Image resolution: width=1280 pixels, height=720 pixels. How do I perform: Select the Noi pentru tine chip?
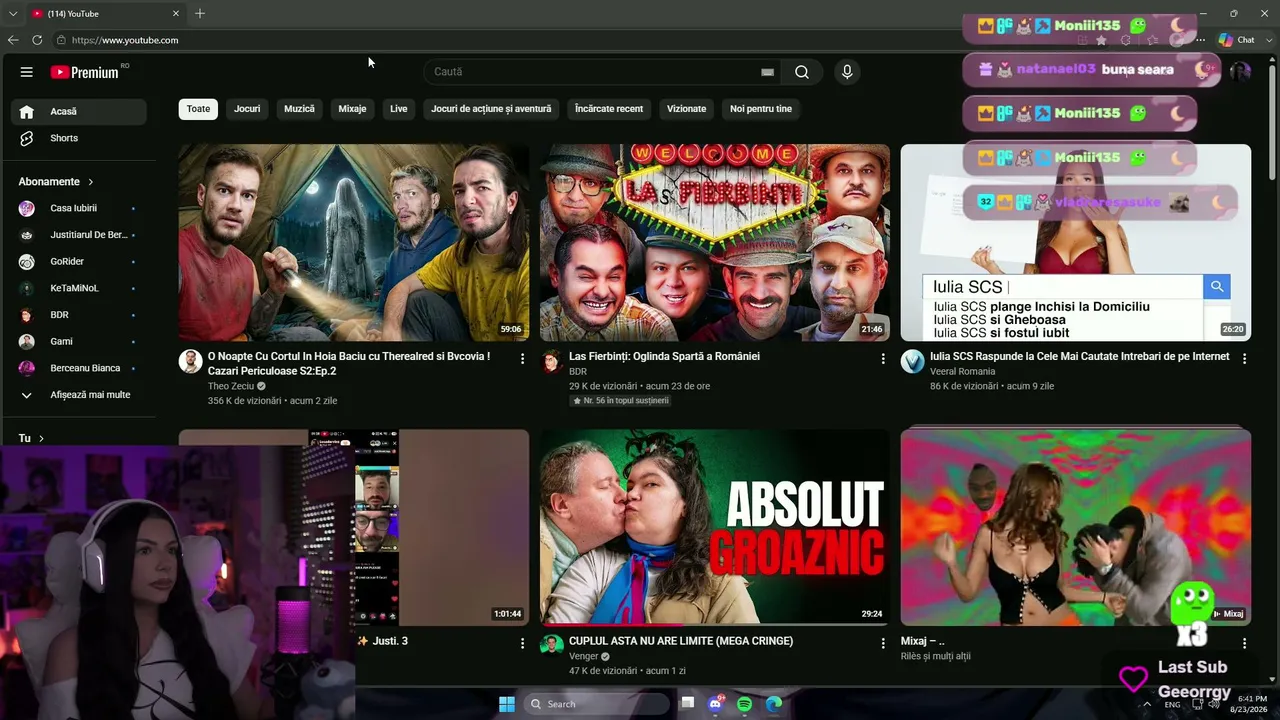pyautogui.click(x=761, y=109)
